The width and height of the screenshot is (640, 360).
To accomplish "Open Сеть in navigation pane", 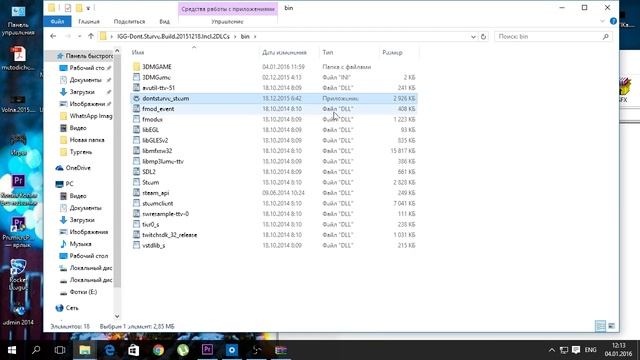I will point(67,308).
